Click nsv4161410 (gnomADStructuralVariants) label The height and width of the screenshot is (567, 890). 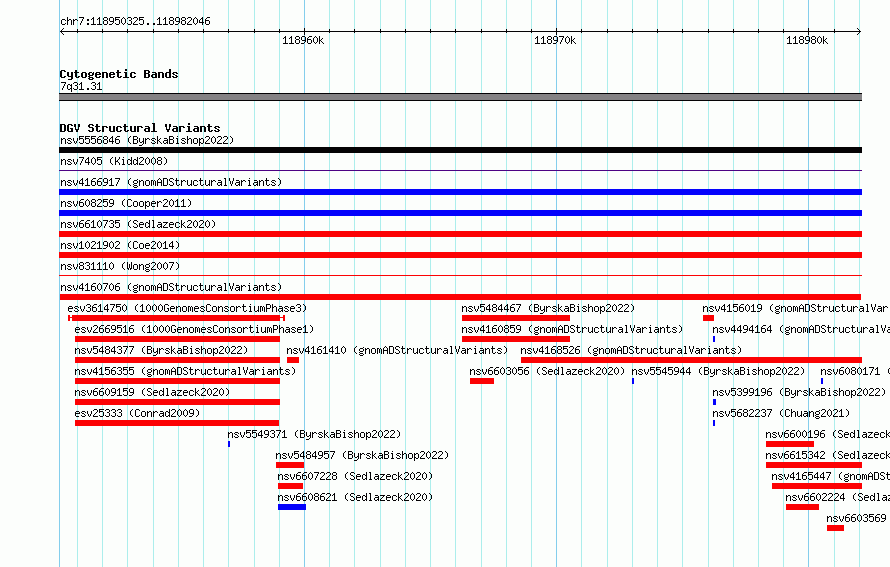(x=397, y=350)
